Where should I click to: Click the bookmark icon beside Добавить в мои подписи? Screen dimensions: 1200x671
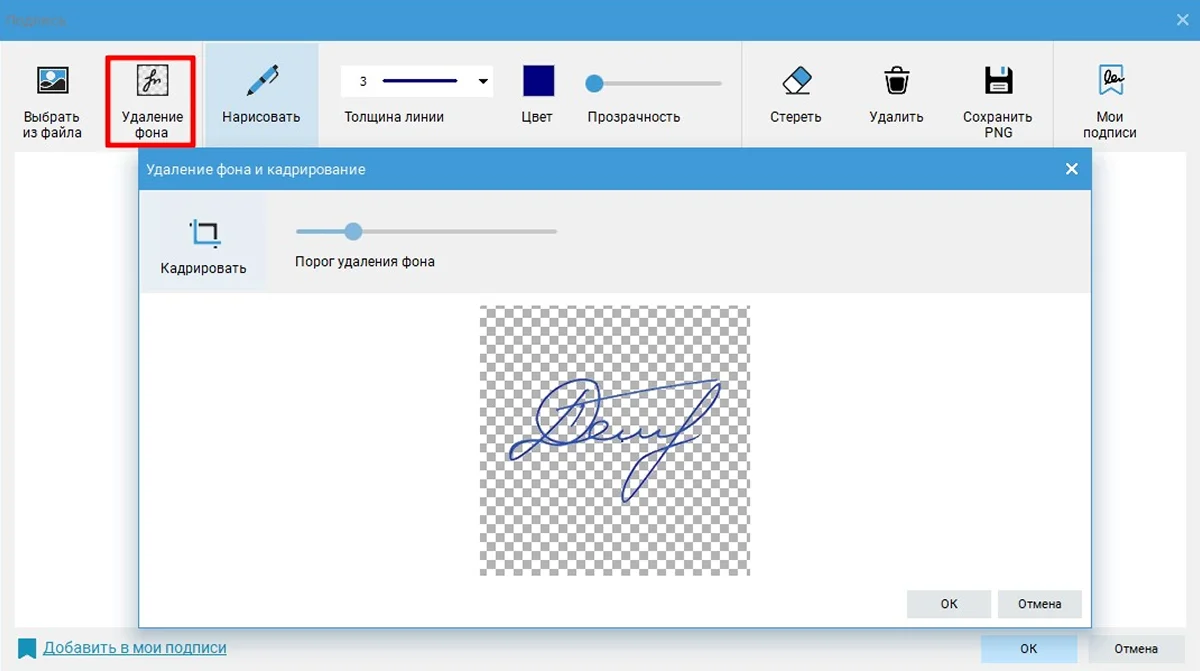[27, 648]
